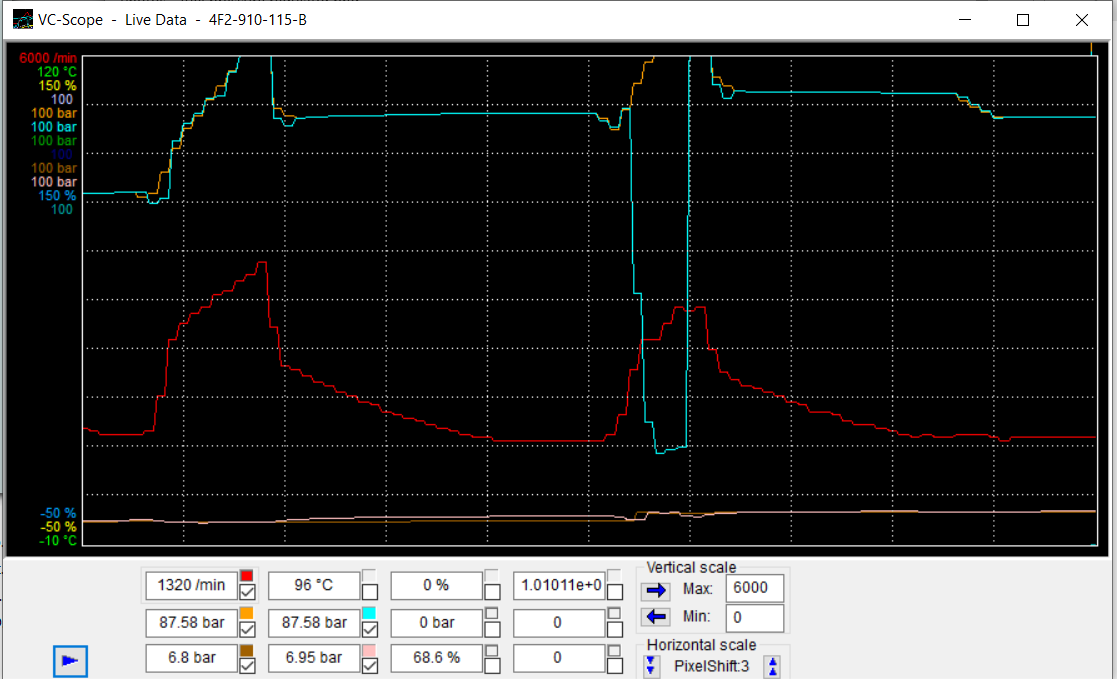Click the left arrow beside Min
This screenshot has width=1117, height=679.
pyautogui.click(x=656, y=617)
